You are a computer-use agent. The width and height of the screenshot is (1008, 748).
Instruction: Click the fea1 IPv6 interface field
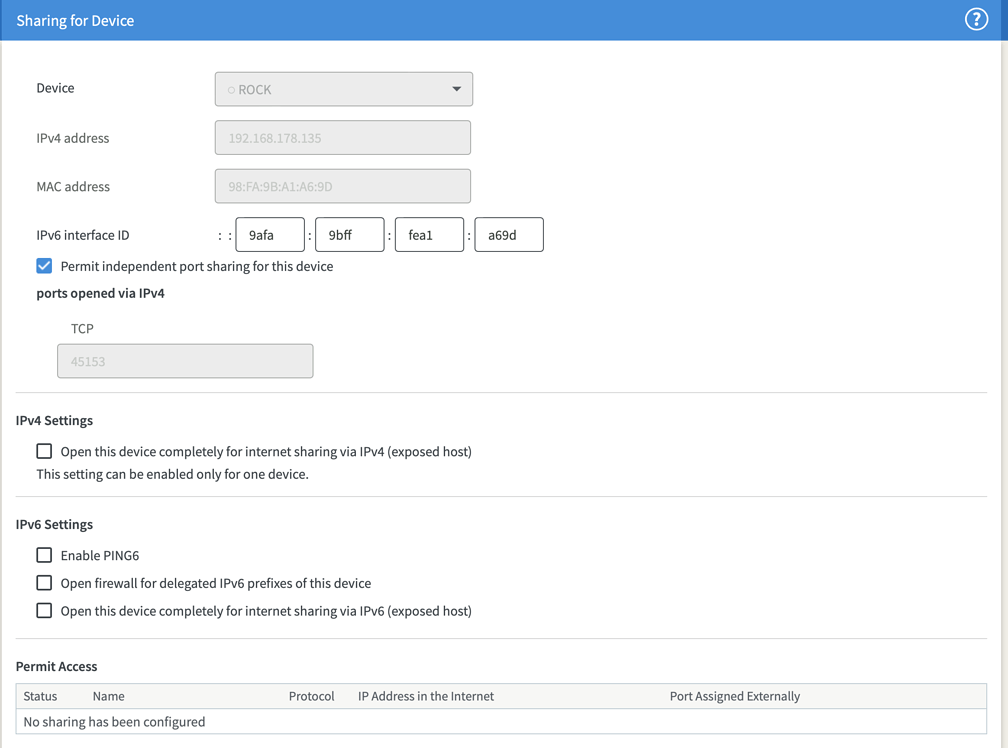tap(429, 234)
